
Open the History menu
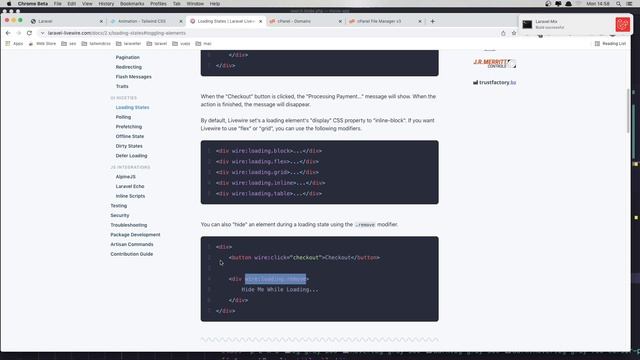[x=106, y=4]
